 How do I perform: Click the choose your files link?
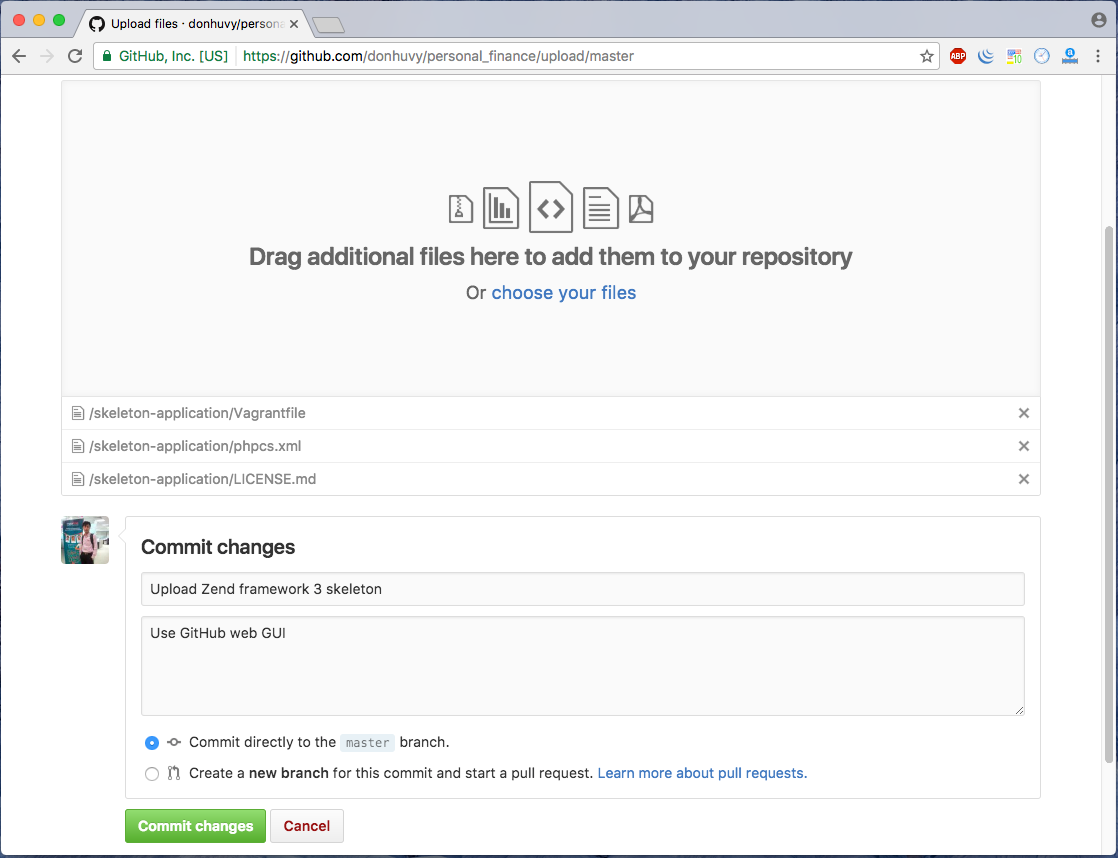point(563,293)
